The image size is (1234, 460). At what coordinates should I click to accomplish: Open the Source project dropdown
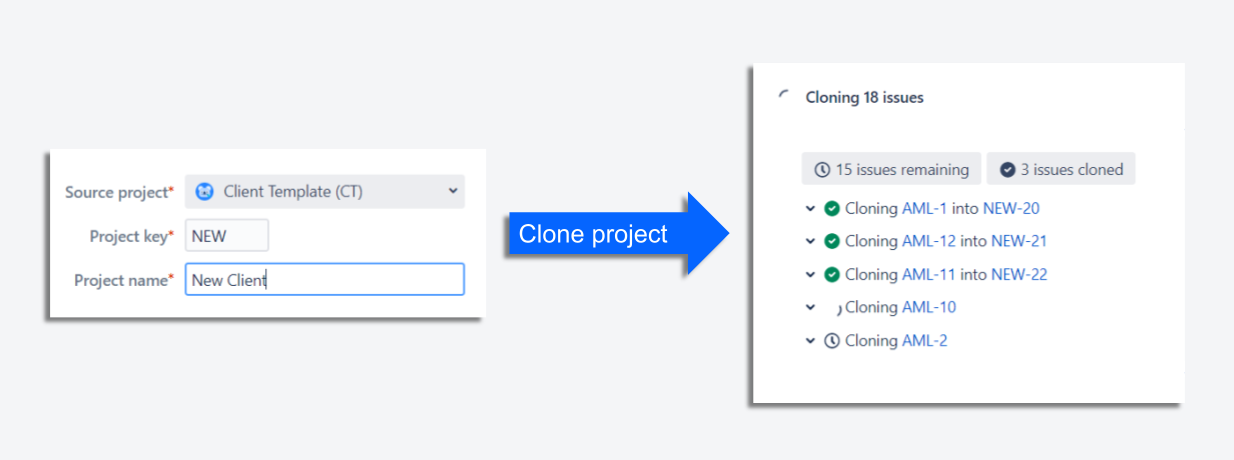click(x=325, y=191)
